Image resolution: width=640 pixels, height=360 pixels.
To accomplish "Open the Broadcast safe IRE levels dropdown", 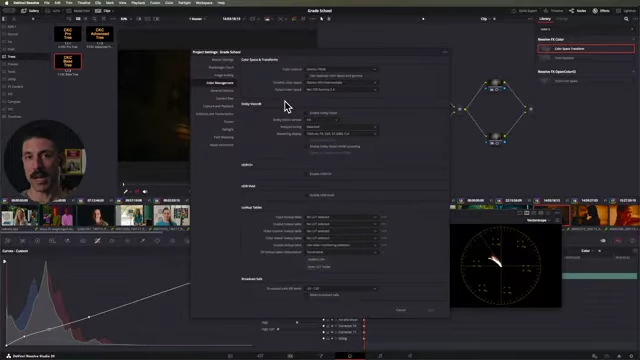I will coord(341,289).
